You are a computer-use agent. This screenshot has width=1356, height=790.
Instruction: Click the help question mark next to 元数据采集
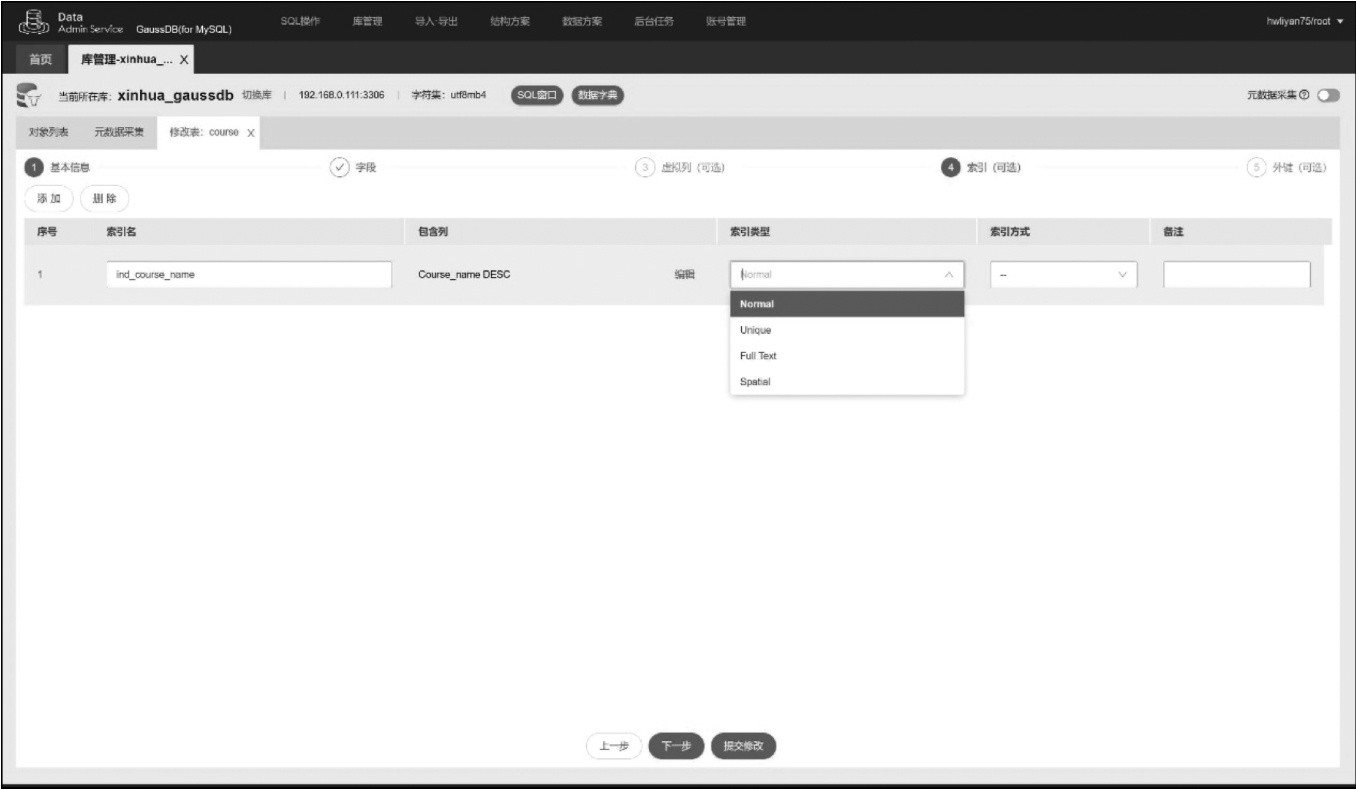pos(1306,95)
